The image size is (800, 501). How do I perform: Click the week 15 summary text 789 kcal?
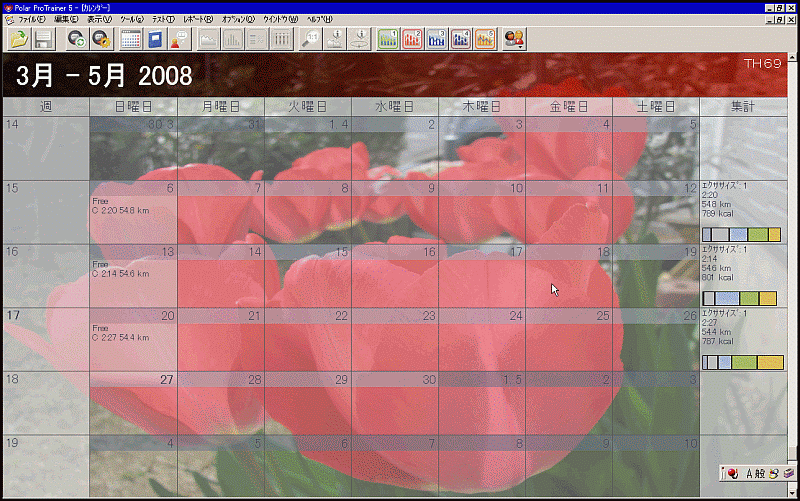coord(717,214)
